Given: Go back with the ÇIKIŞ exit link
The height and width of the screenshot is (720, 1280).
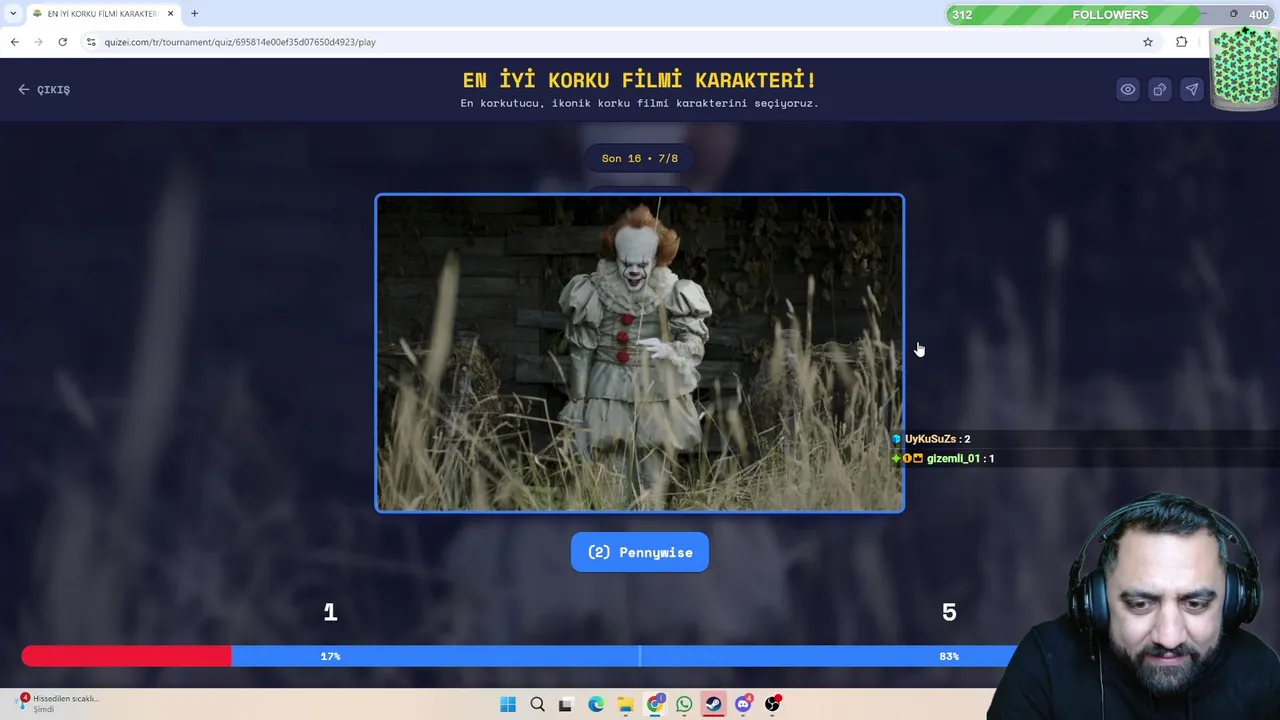Looking at the screenshot, I should [x=44, y=90].
